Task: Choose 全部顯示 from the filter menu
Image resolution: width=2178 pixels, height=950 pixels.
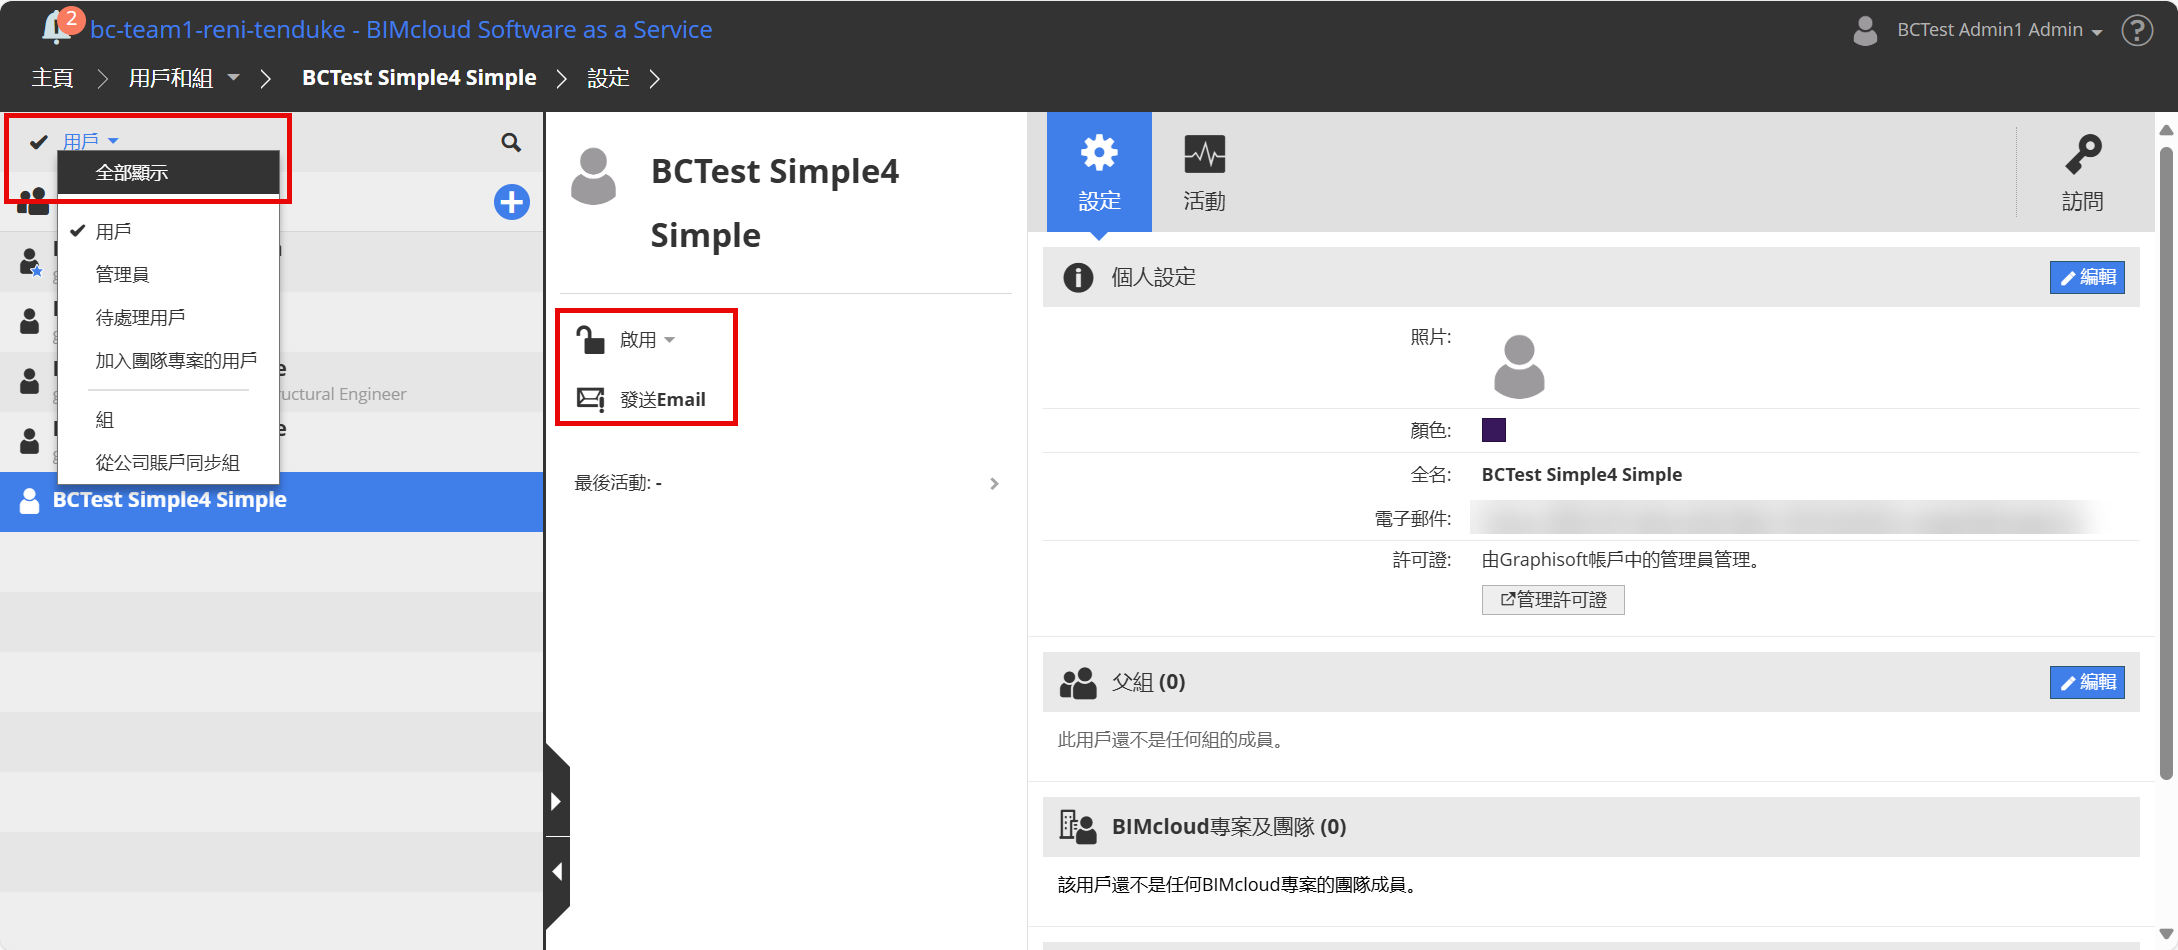Action: point(168,173)
